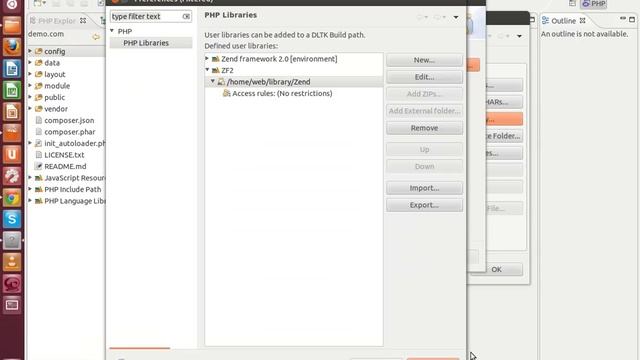Click the module folder icon
Image resolution: width=640 pixels, height=360 pixels.
39,86
